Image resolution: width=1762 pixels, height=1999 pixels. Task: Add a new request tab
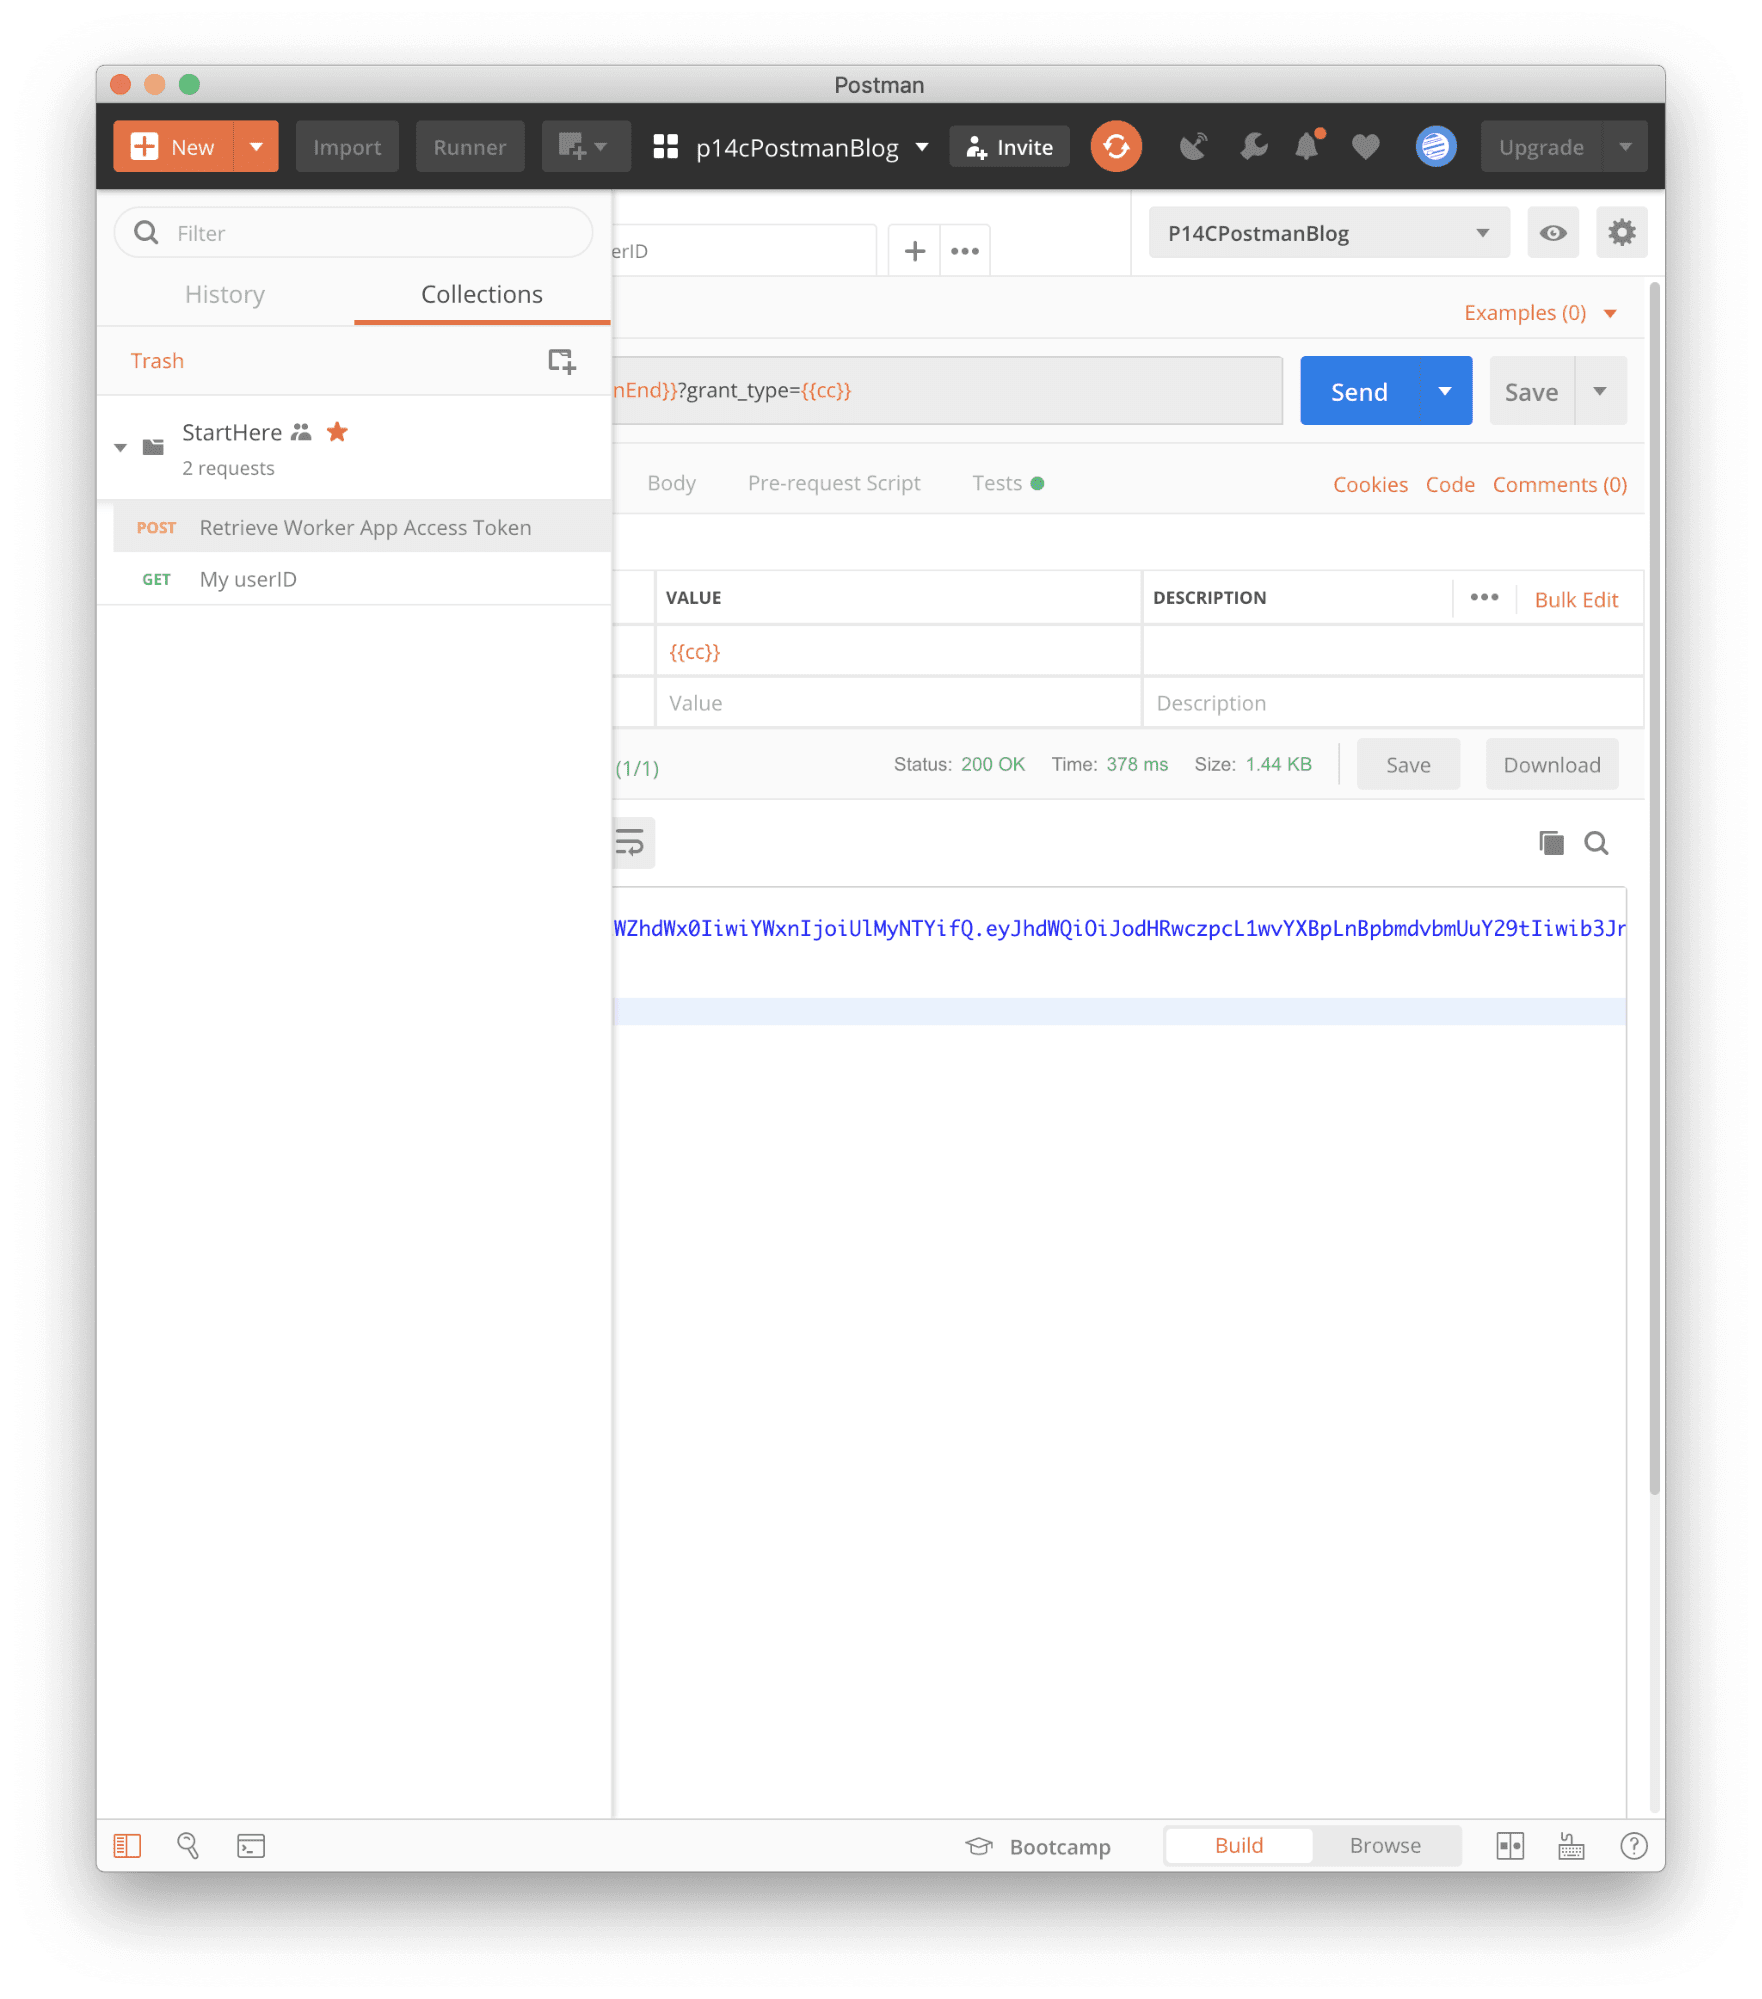coord(914,251)
